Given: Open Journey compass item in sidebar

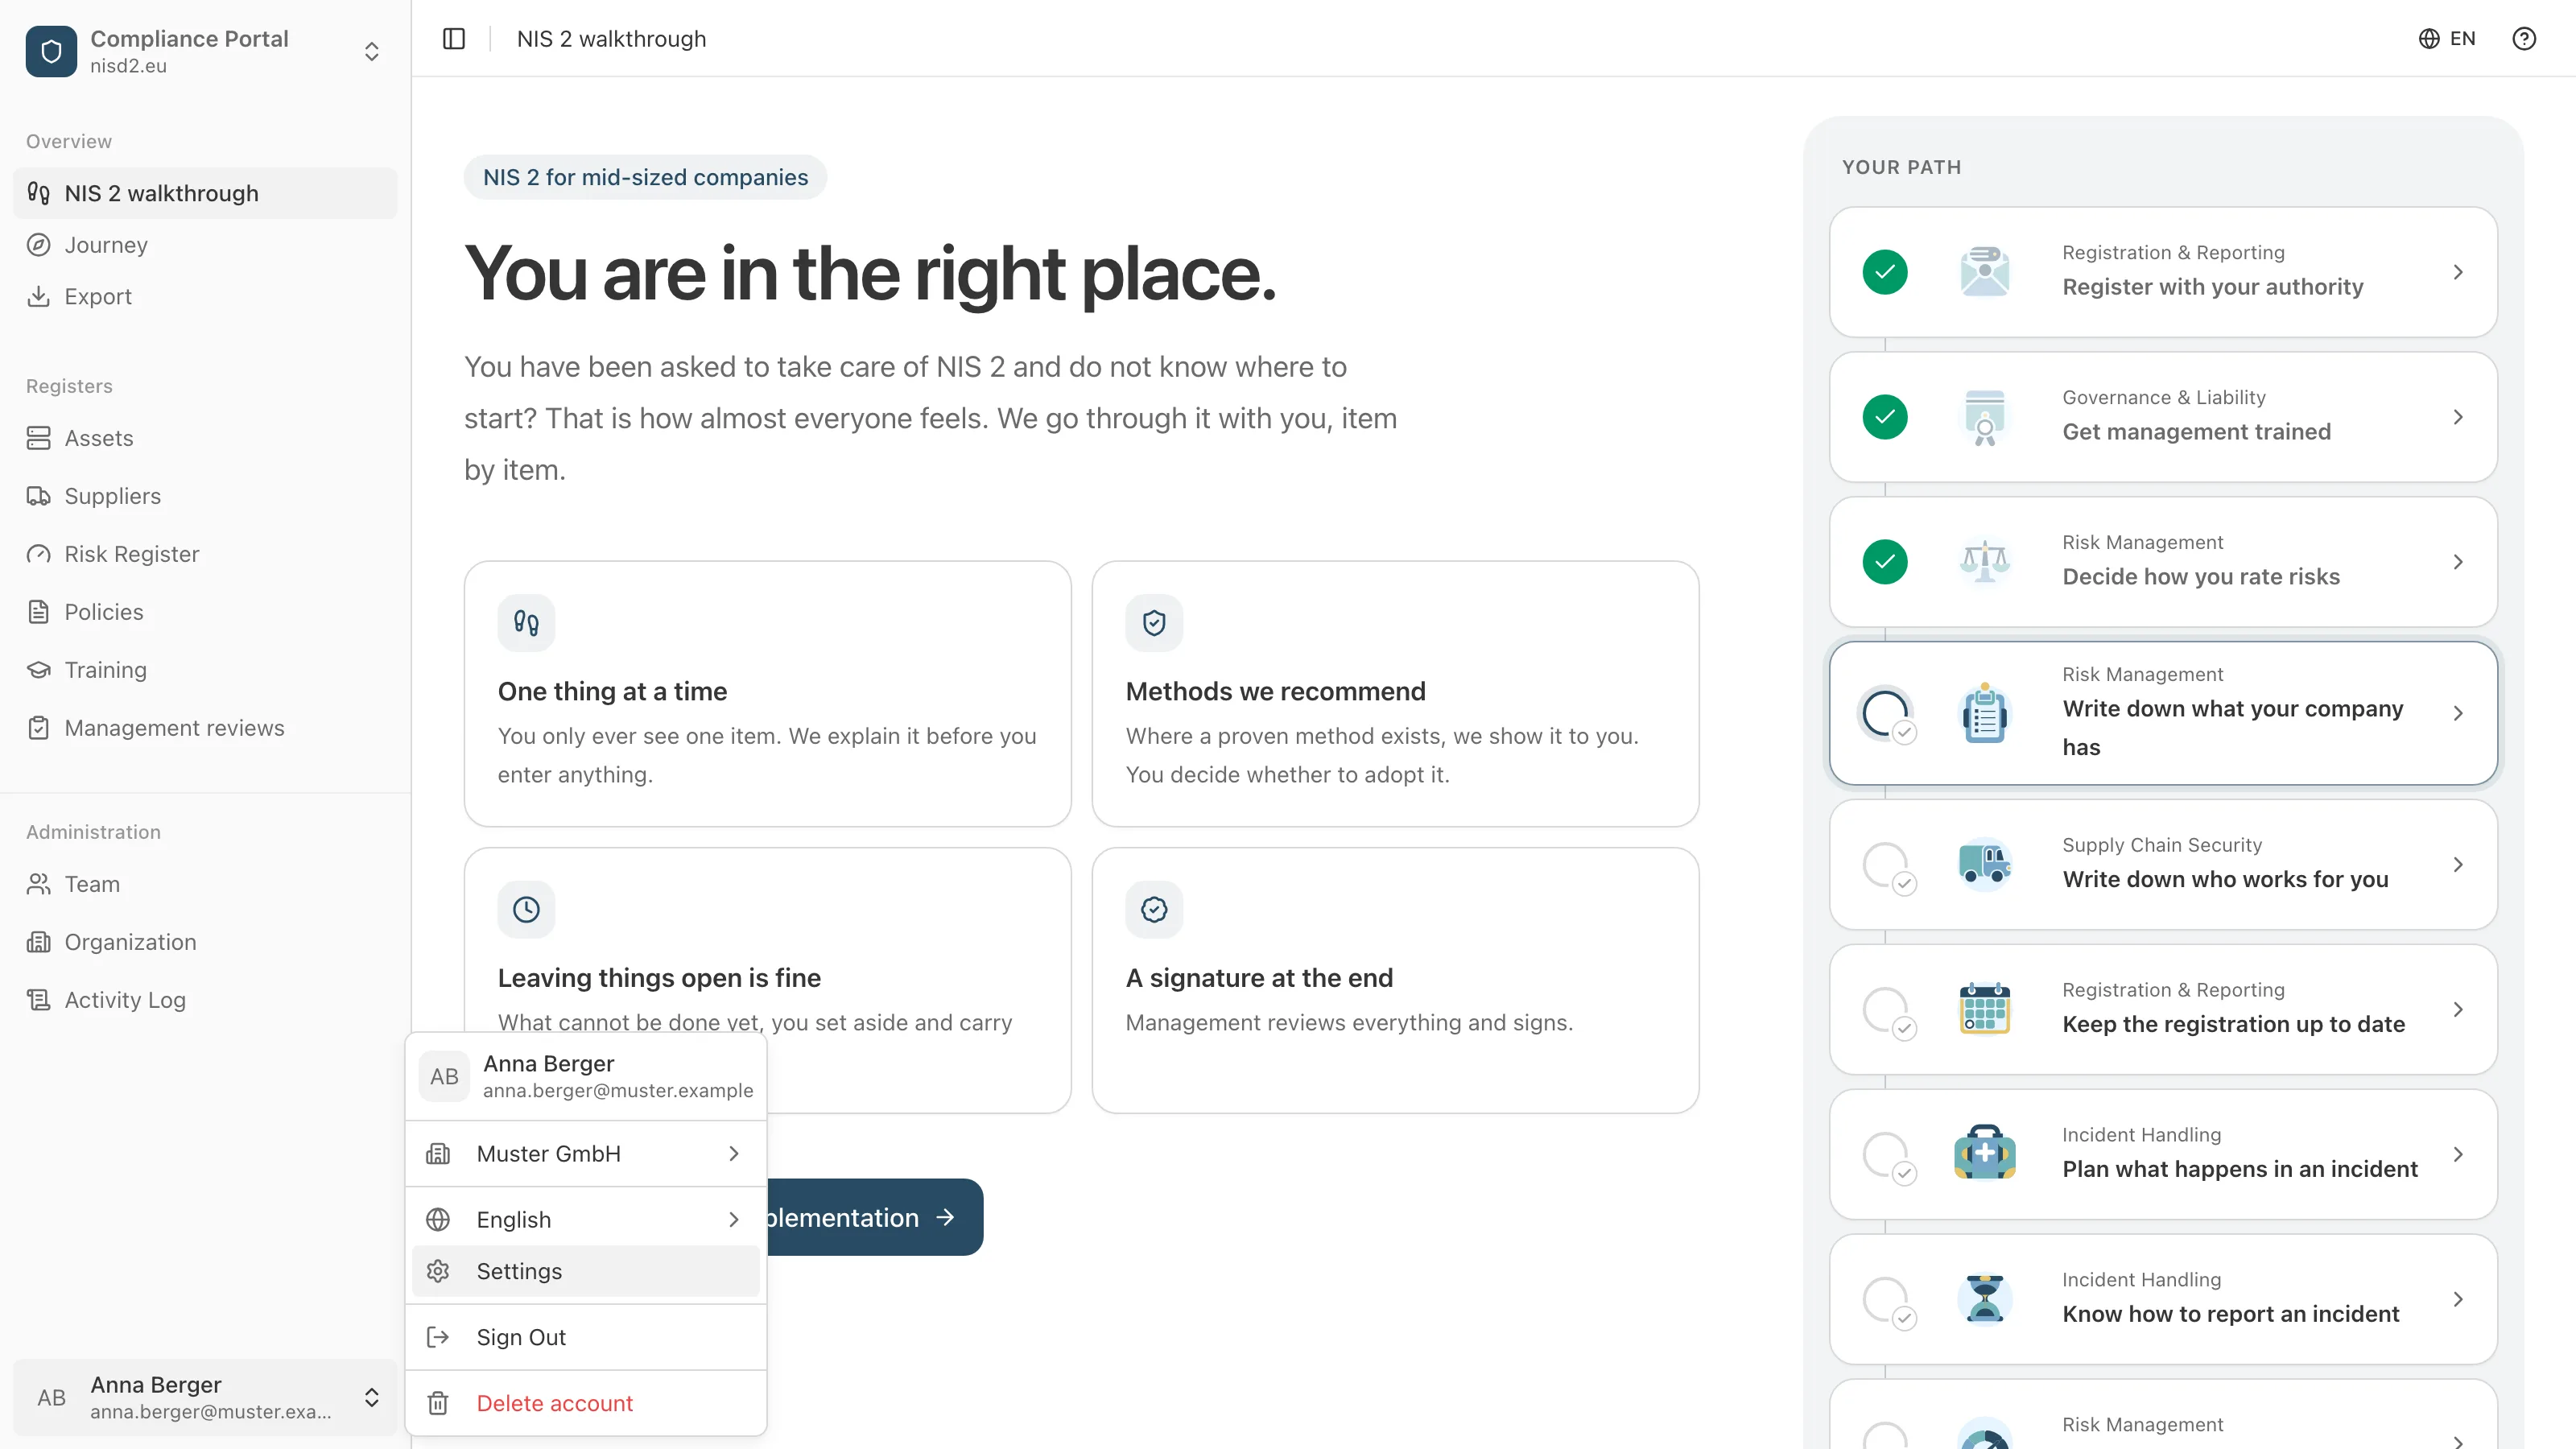Looking at the screenshot, I should point(205,245).
